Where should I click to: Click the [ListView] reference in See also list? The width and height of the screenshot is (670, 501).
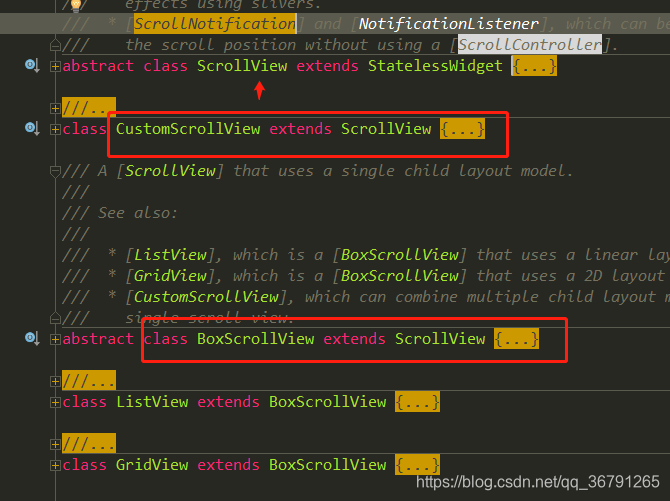[x=170, y=255]
